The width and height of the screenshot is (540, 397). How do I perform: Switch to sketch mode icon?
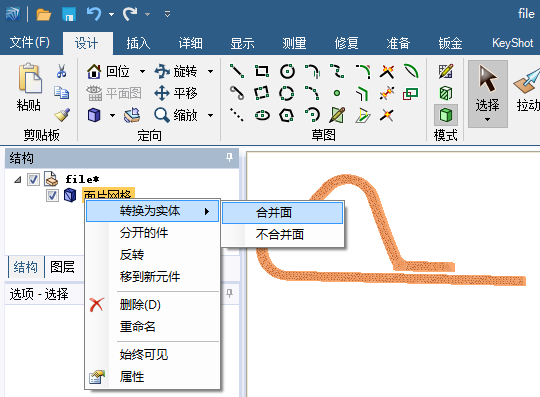tap(446, 71)
